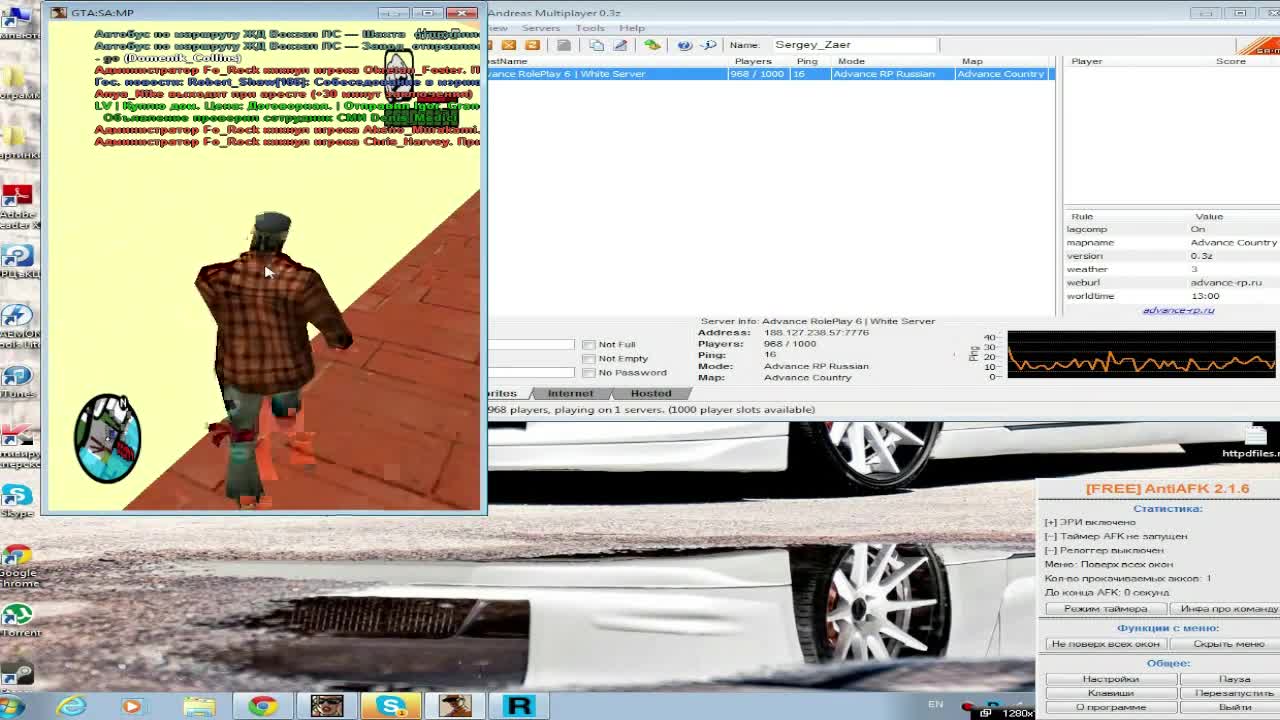
Task: Enable the Not Full filter checkbox
Action: (x=589, y=345)
